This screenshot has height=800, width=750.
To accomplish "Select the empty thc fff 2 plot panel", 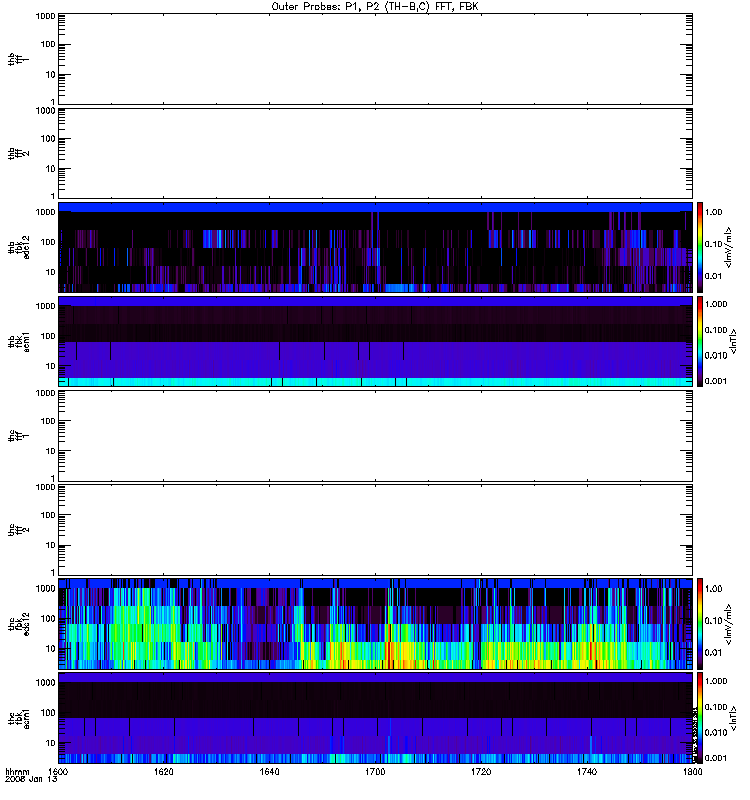I will coord(375,530).
